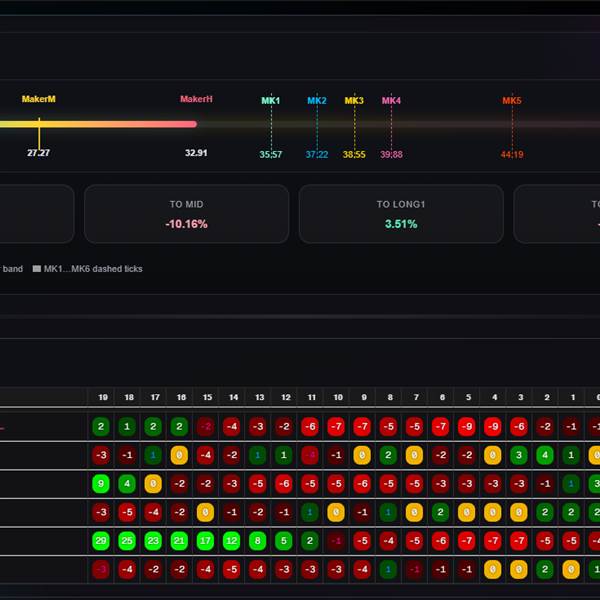Click the bright green 23 cell
The width and height of the screenshot is (600, 600).
(x=153, y=541)
